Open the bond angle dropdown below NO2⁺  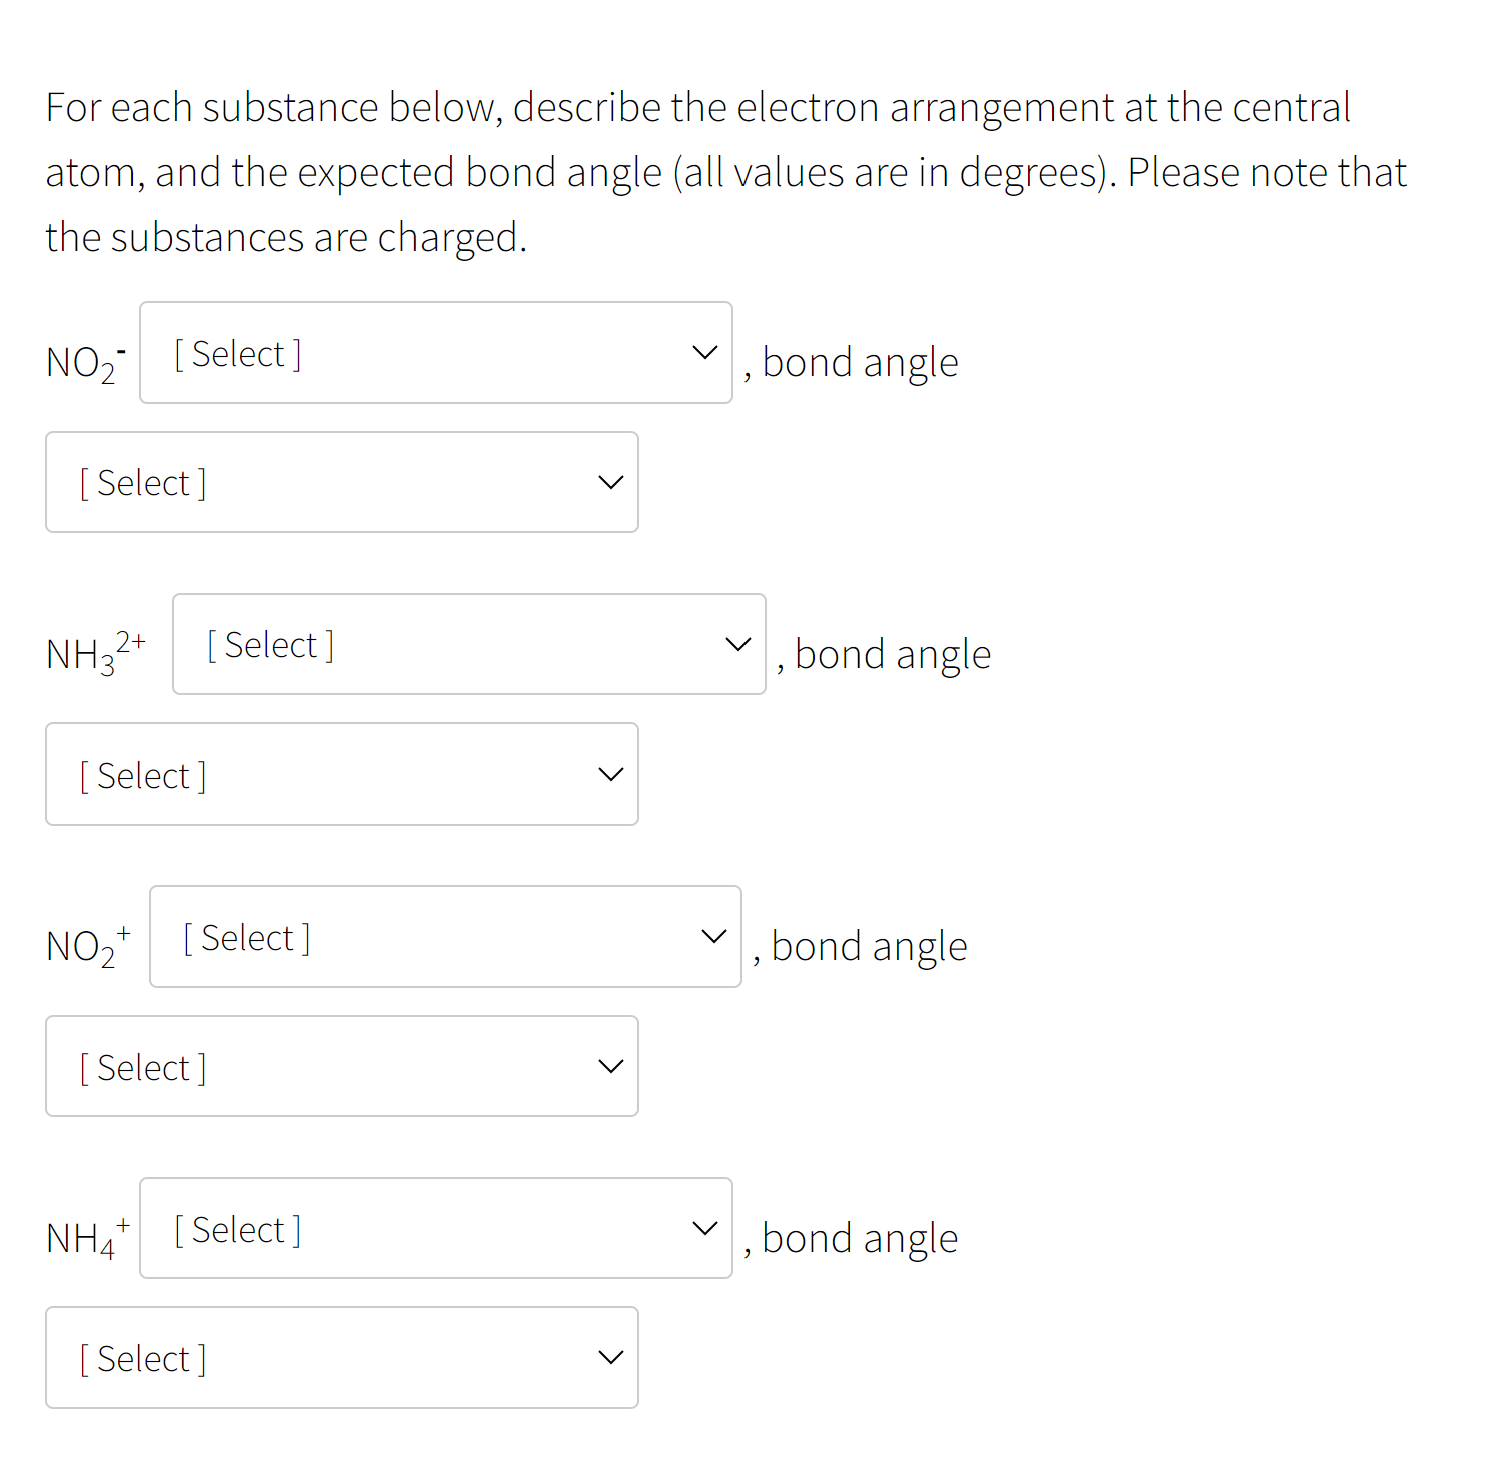click(x=341, y=1066)
